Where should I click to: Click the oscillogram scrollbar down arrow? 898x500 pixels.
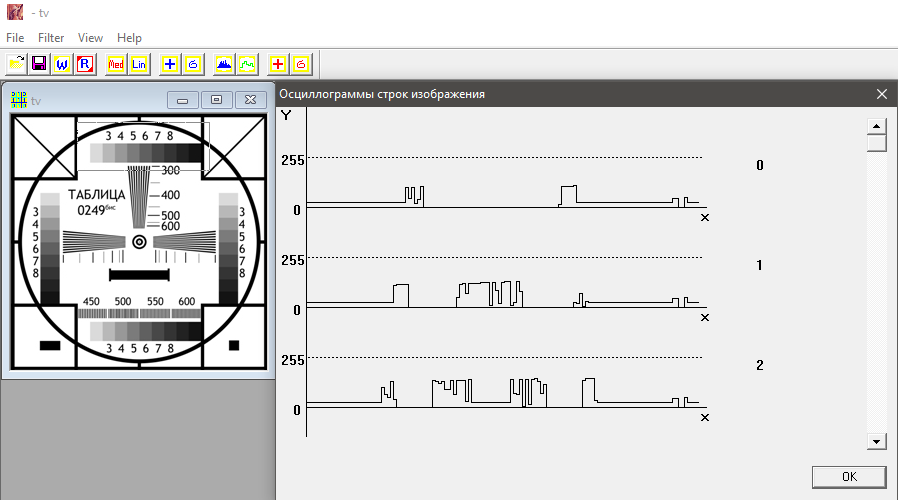pos(876,442)
